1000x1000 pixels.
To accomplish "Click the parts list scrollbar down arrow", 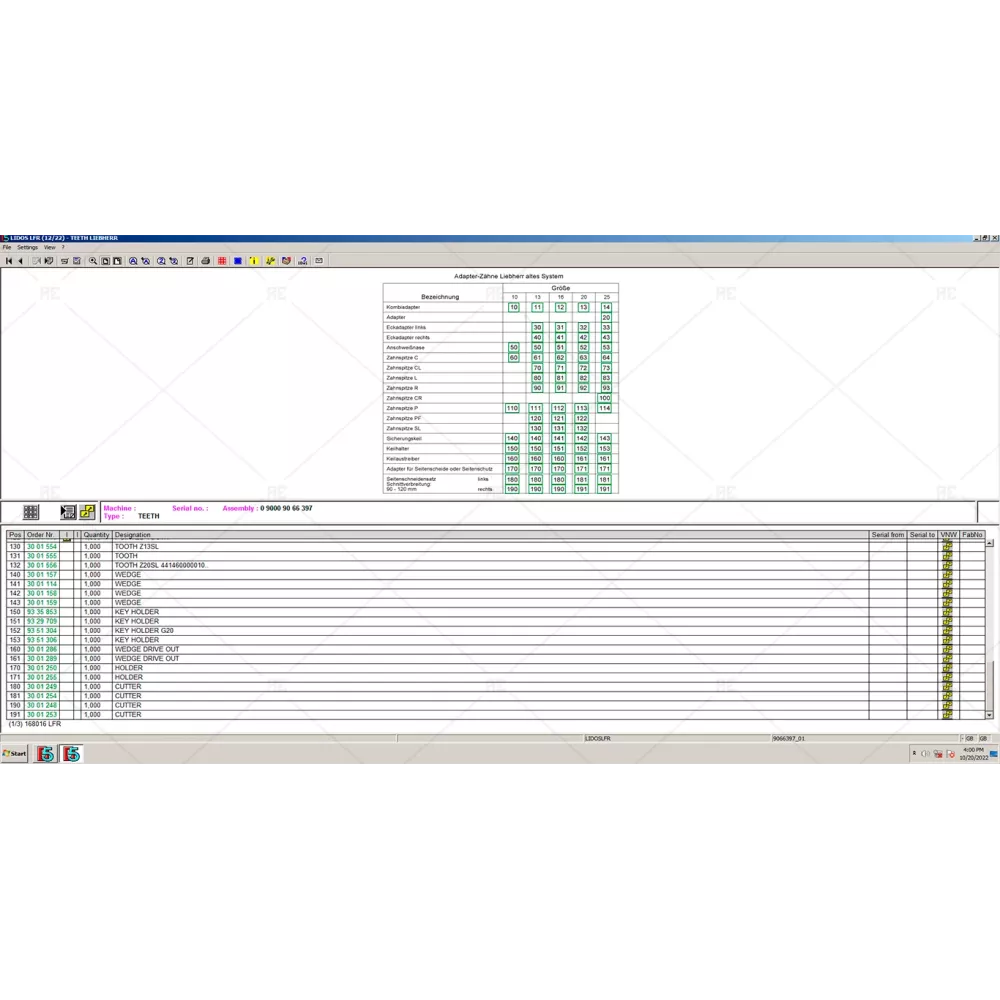I will (990, 715).
